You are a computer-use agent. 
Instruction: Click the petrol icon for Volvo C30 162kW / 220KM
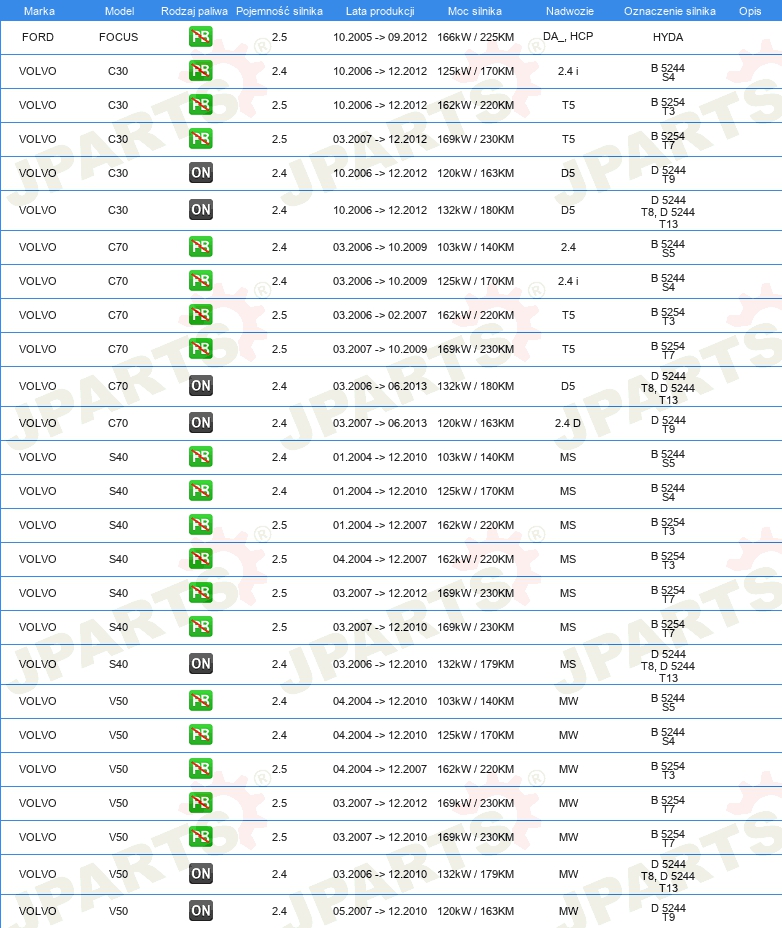pos(201,105)
